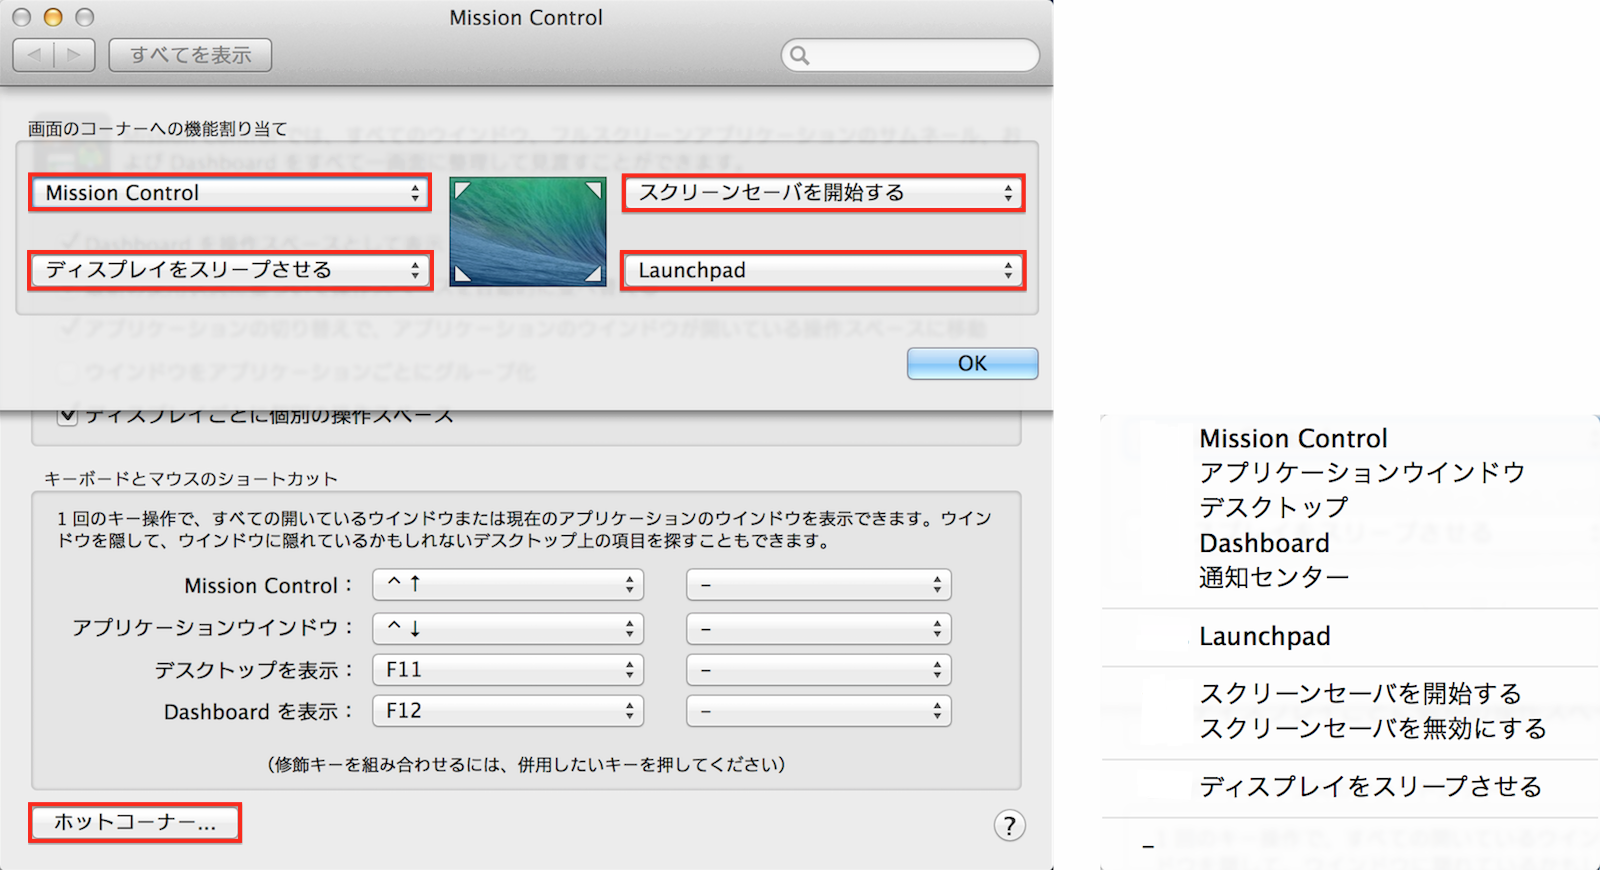The image size is (1600, 870).
Task: Open Mission Control mouse shortcut dropdown
Action: click(819, 585)
